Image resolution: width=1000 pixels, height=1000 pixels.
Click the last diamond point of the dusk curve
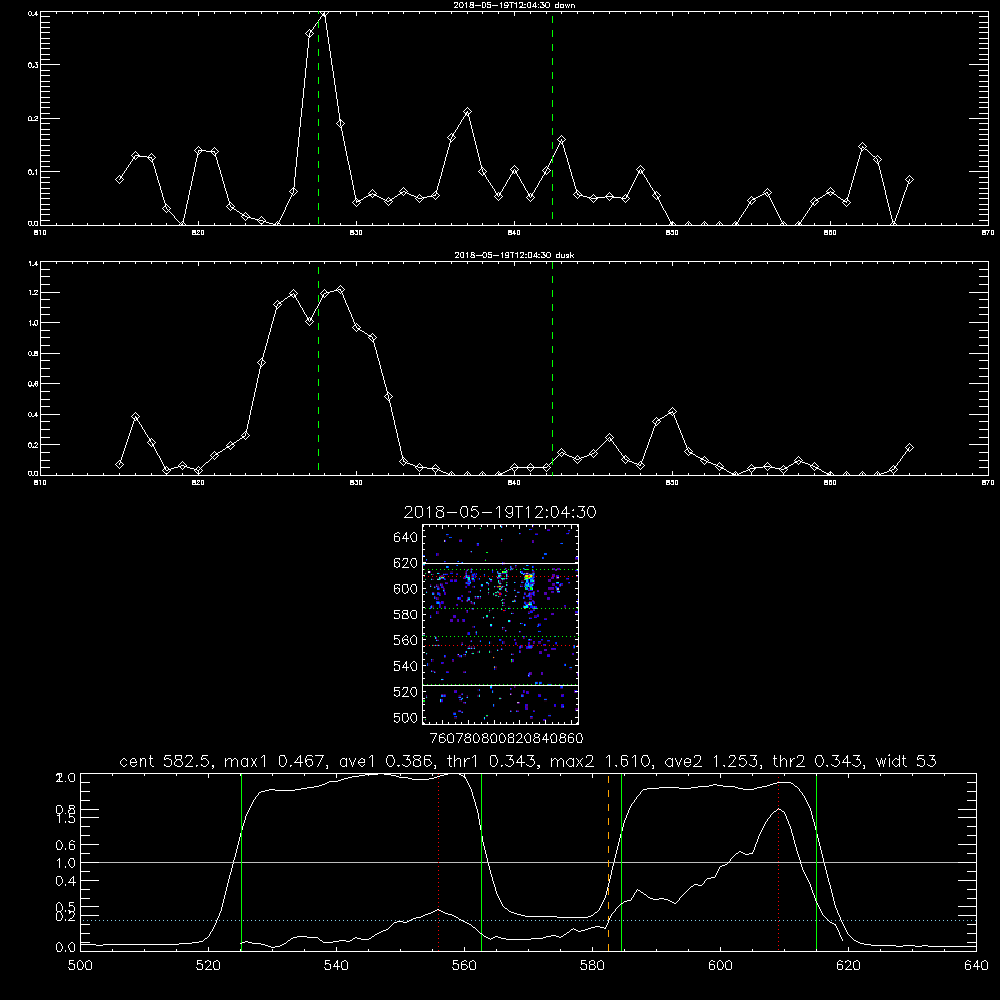click(909, 448)
